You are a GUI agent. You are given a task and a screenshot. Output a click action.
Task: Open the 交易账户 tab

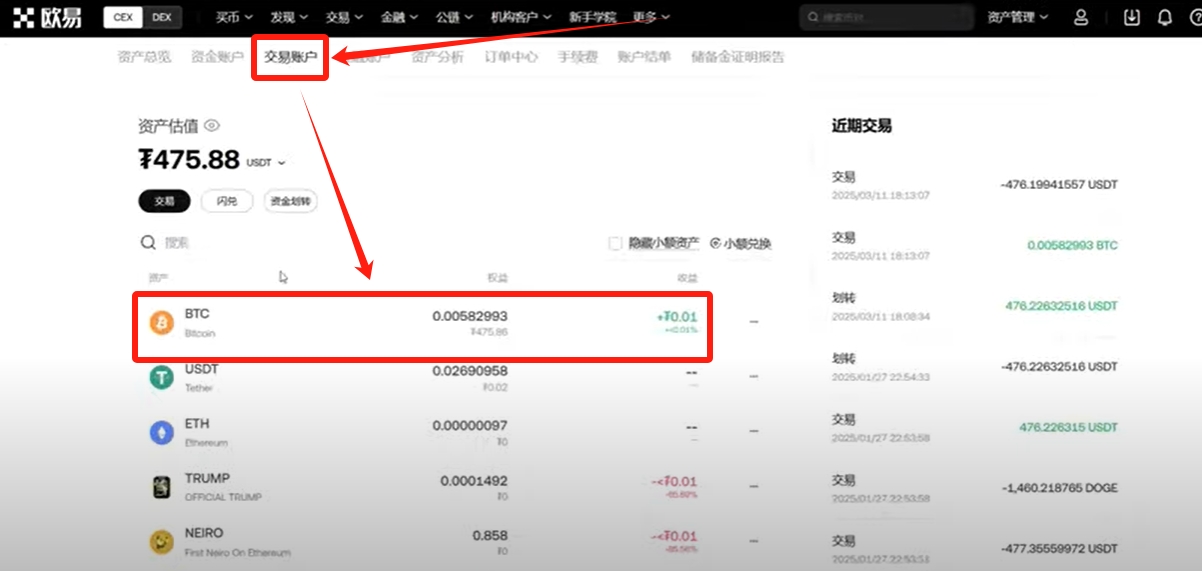pyautogui.click(x=290, y=58)
